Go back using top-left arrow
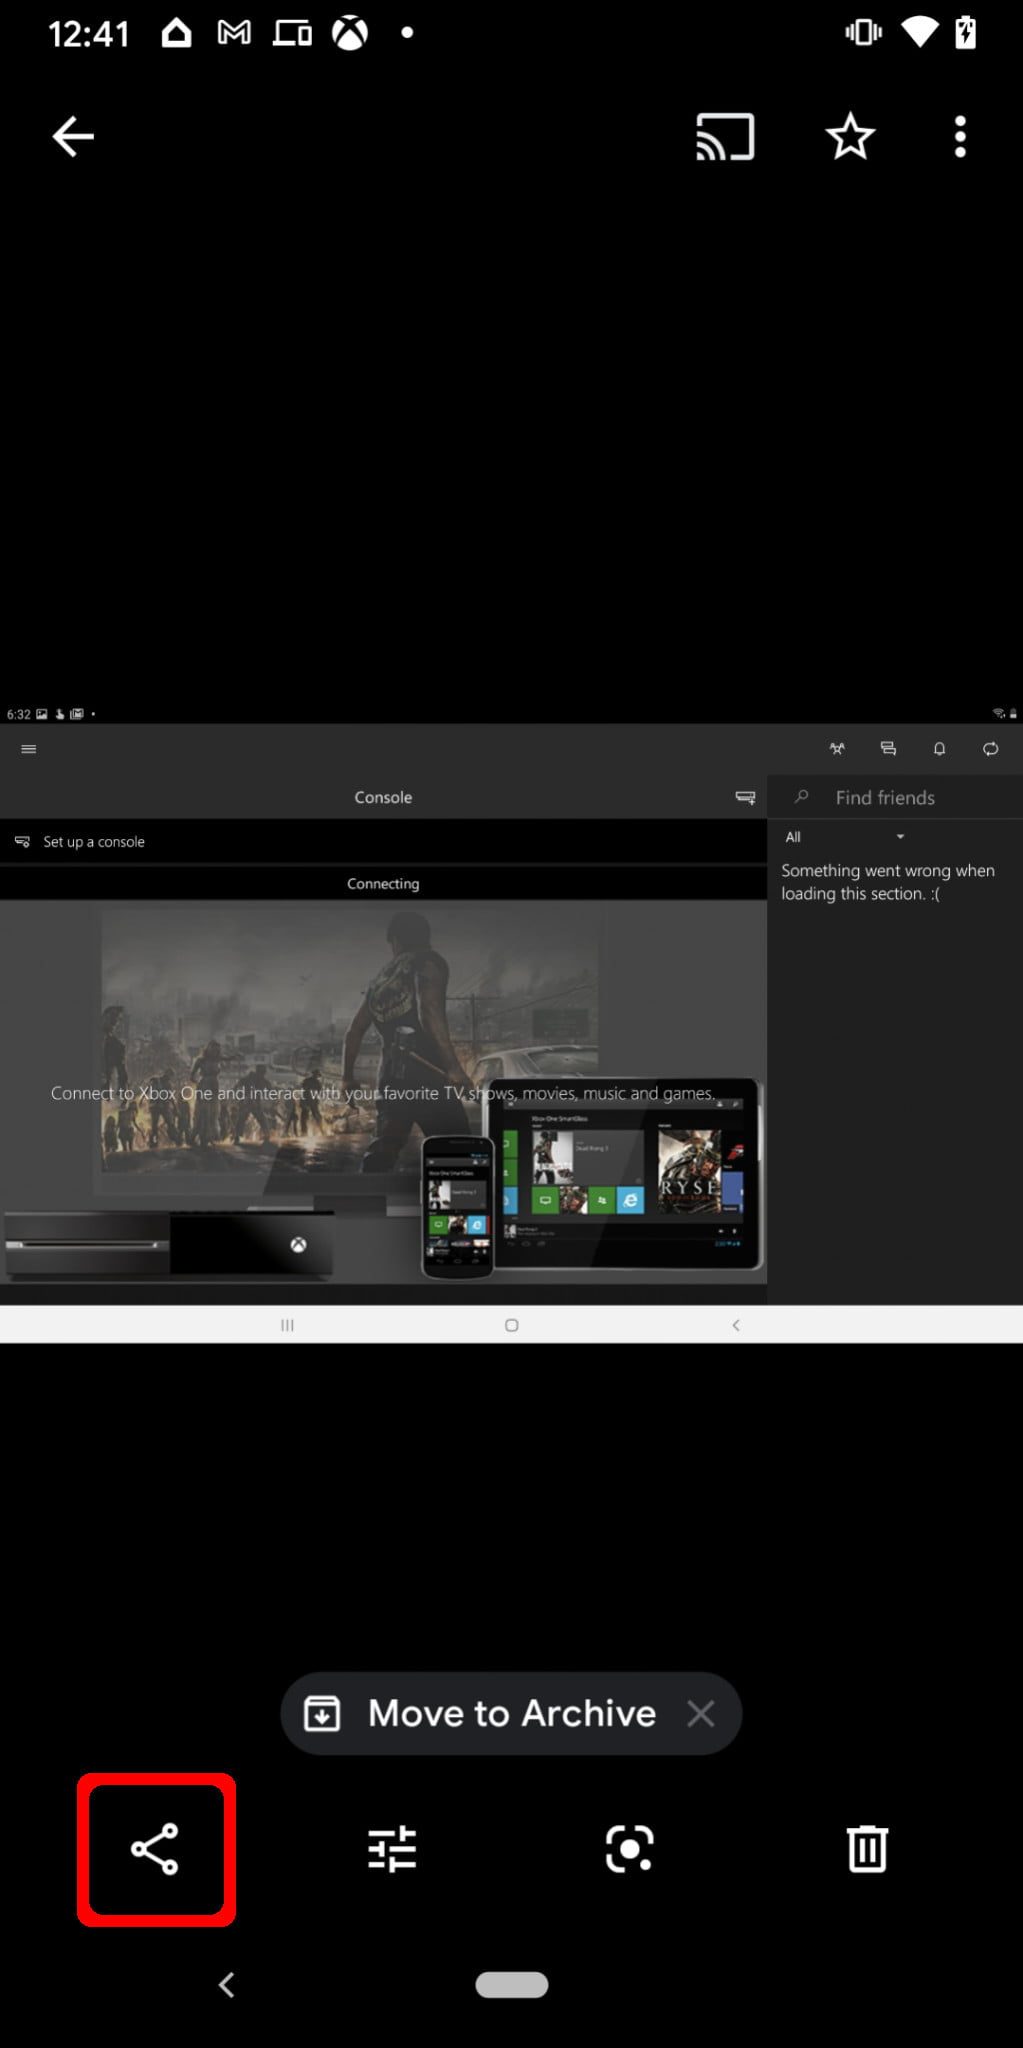The height and width of the screenshot is (2048, 1023). 73,137
